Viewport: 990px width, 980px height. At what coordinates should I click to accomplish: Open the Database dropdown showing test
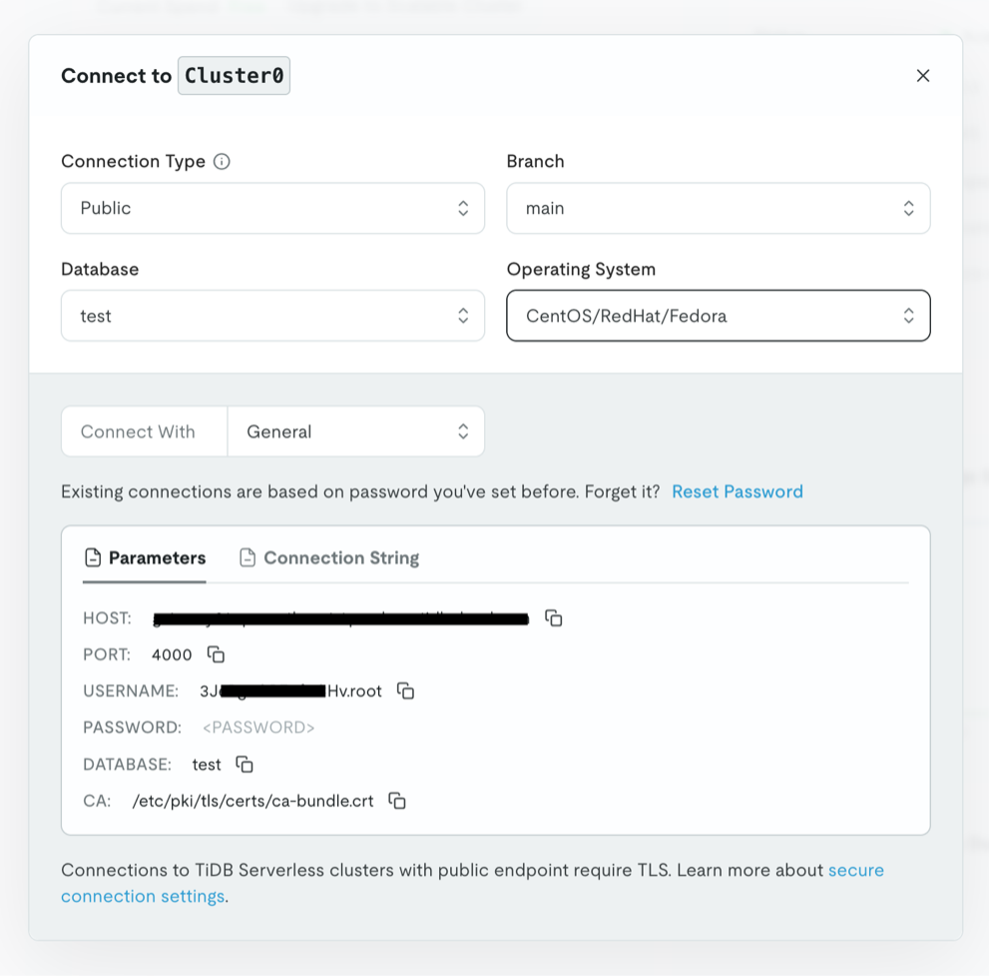coord(272,316)
